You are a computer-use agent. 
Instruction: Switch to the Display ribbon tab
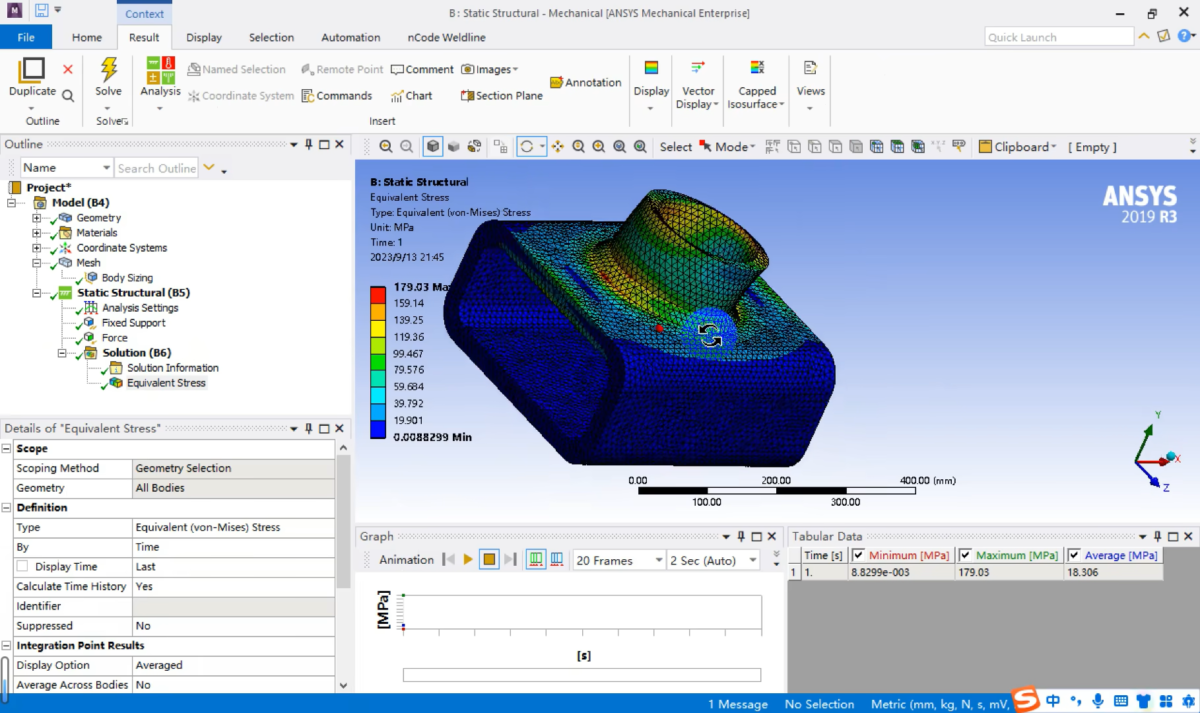click(204, 37)
